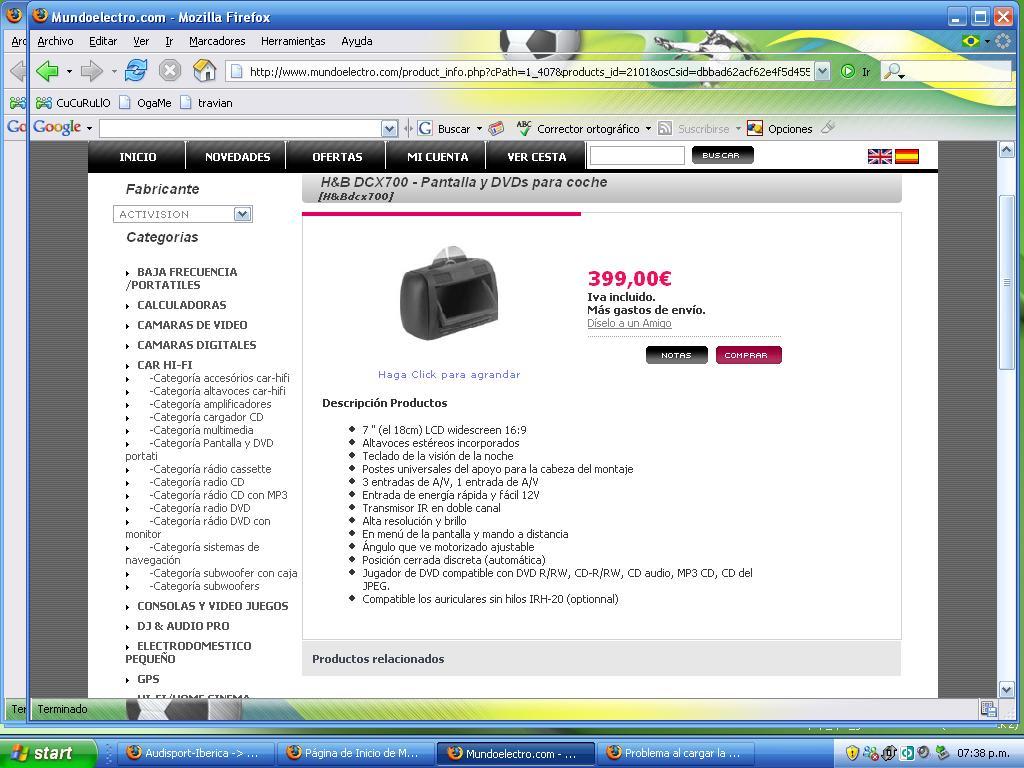The image size is (1024, 768).
Task: Open the CuCuRuLlO bookmark
Action: click(73, 103)
